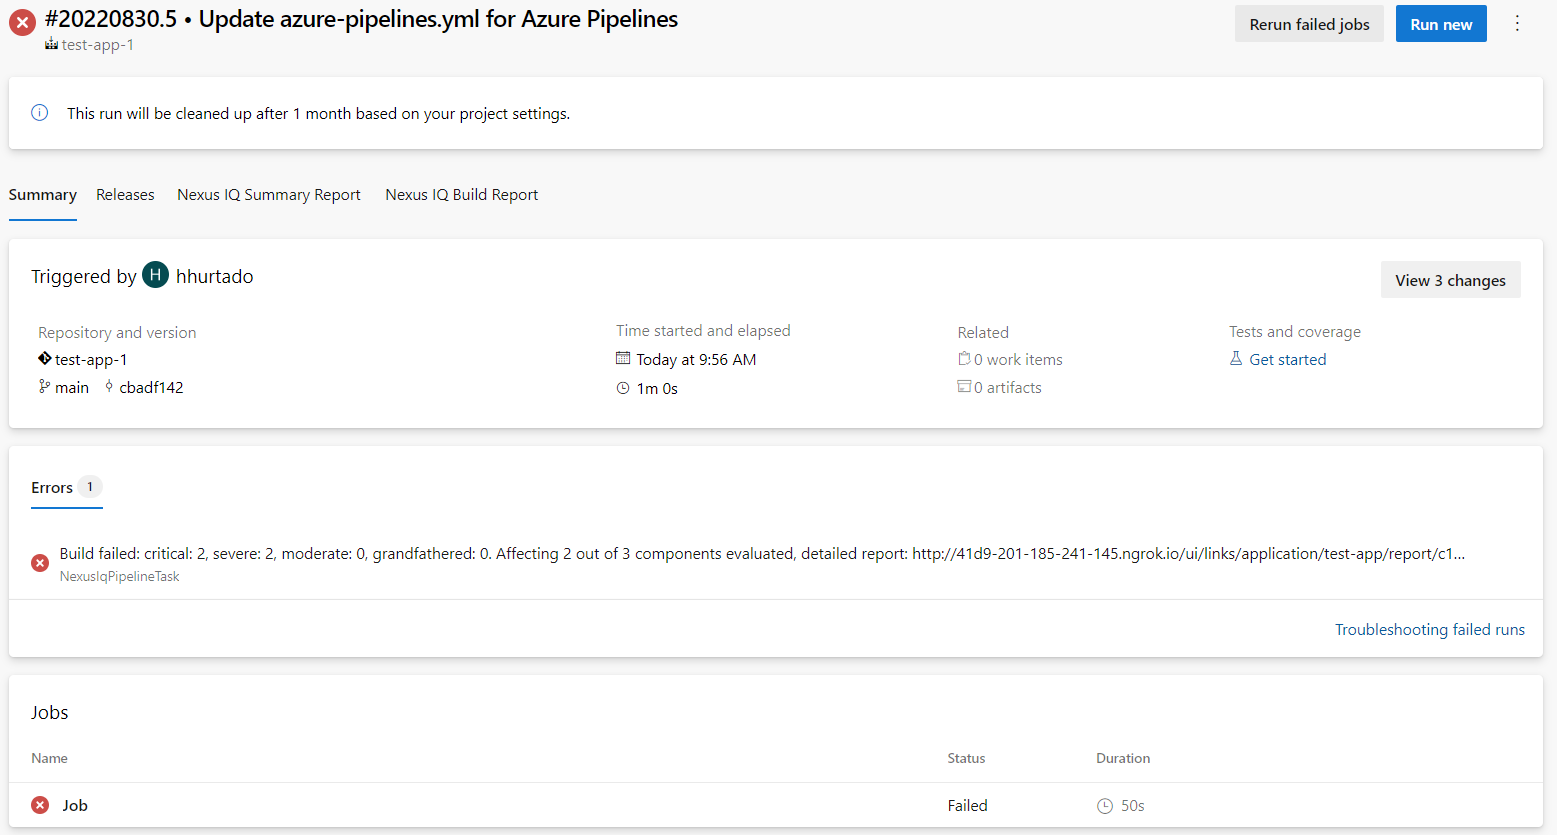Click the Run new button
This screenshot has width=1557, height=835.
coord(1440,23)
